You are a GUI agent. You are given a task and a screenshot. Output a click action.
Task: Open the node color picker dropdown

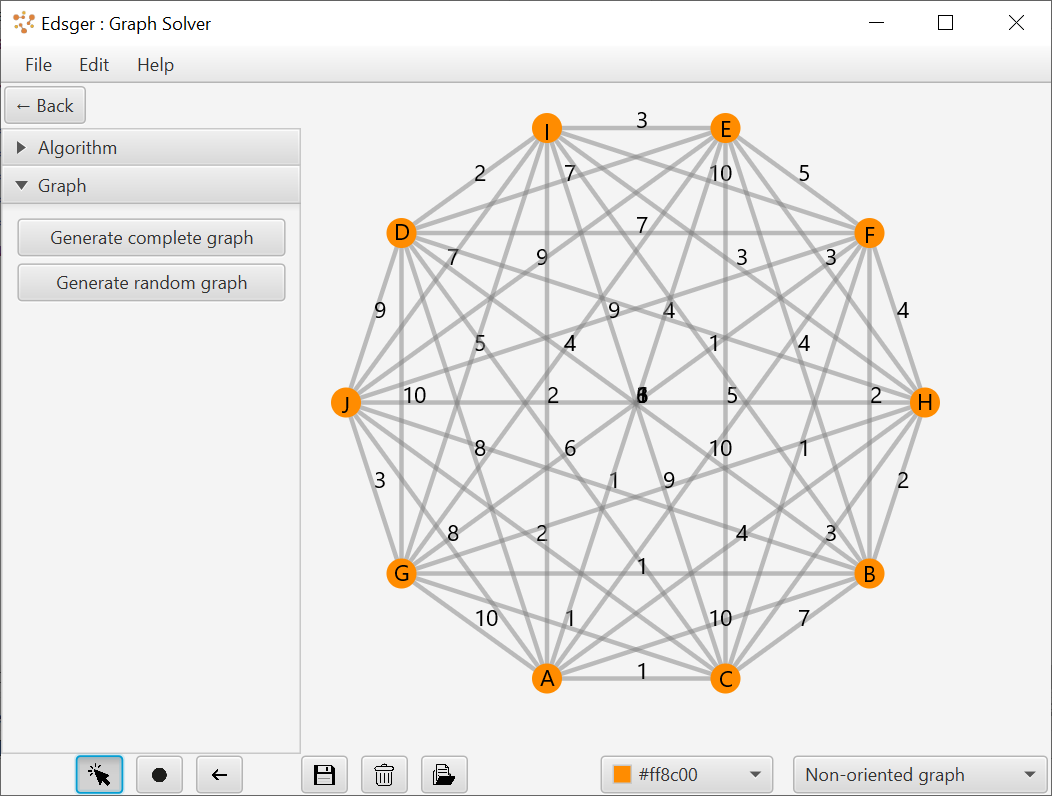pos(687,775)
